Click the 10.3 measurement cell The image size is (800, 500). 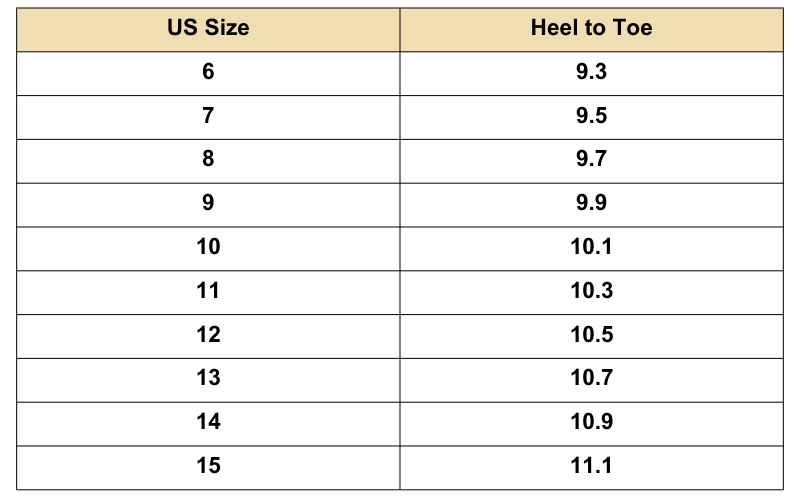[x=591, y=291]
